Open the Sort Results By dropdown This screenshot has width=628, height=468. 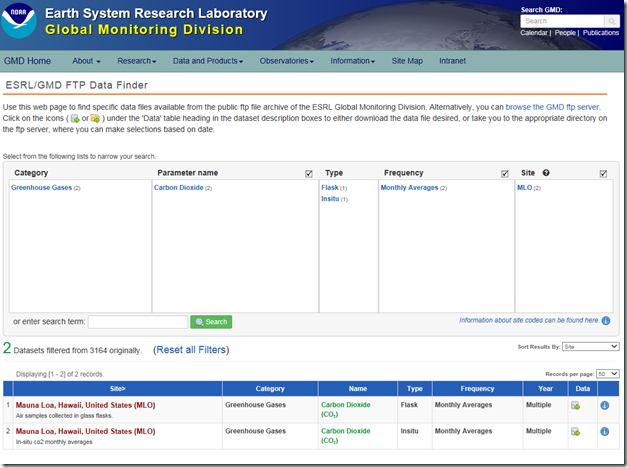coord(591,346)
